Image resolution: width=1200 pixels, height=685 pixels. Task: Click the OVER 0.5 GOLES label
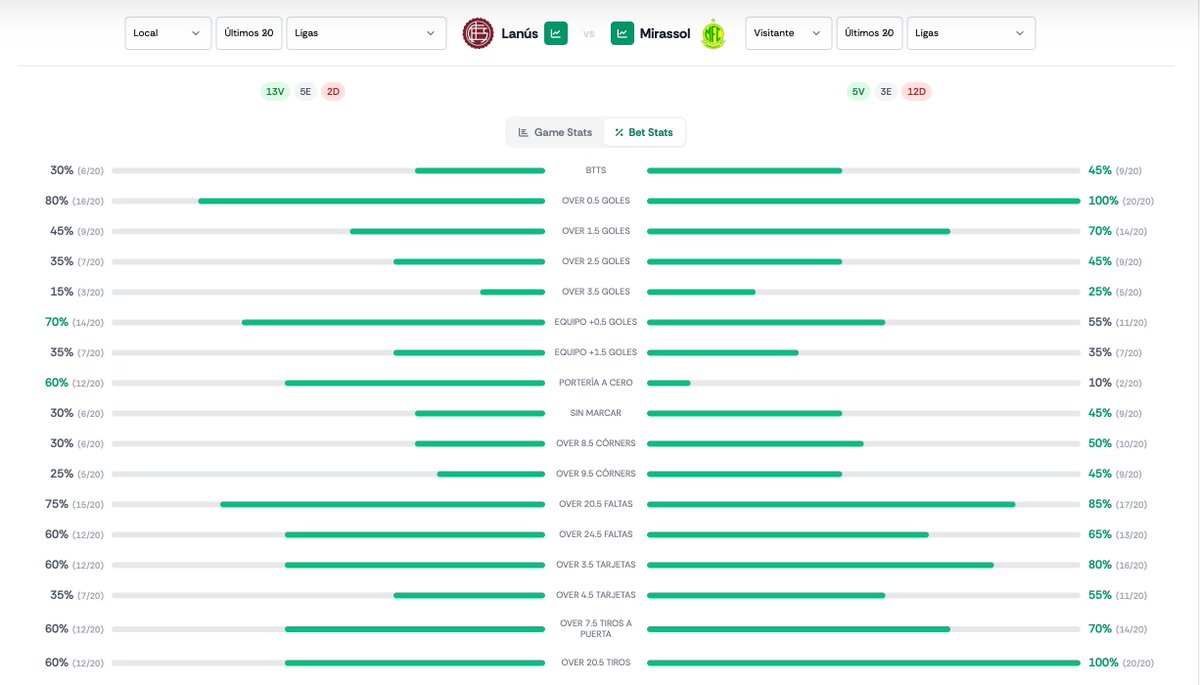click(596, 201)
